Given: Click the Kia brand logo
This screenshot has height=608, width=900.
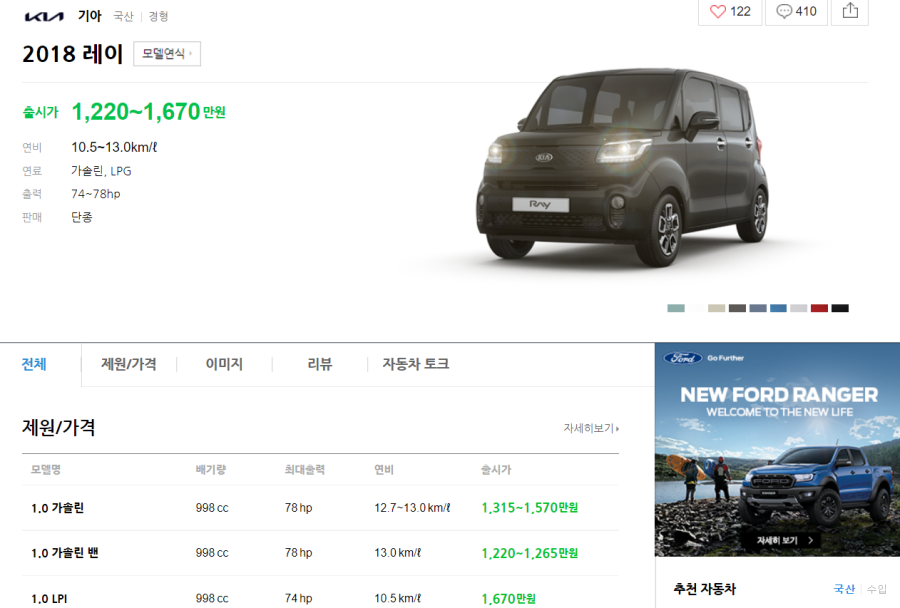Looking at the screenshot, I should coord(44,16).
